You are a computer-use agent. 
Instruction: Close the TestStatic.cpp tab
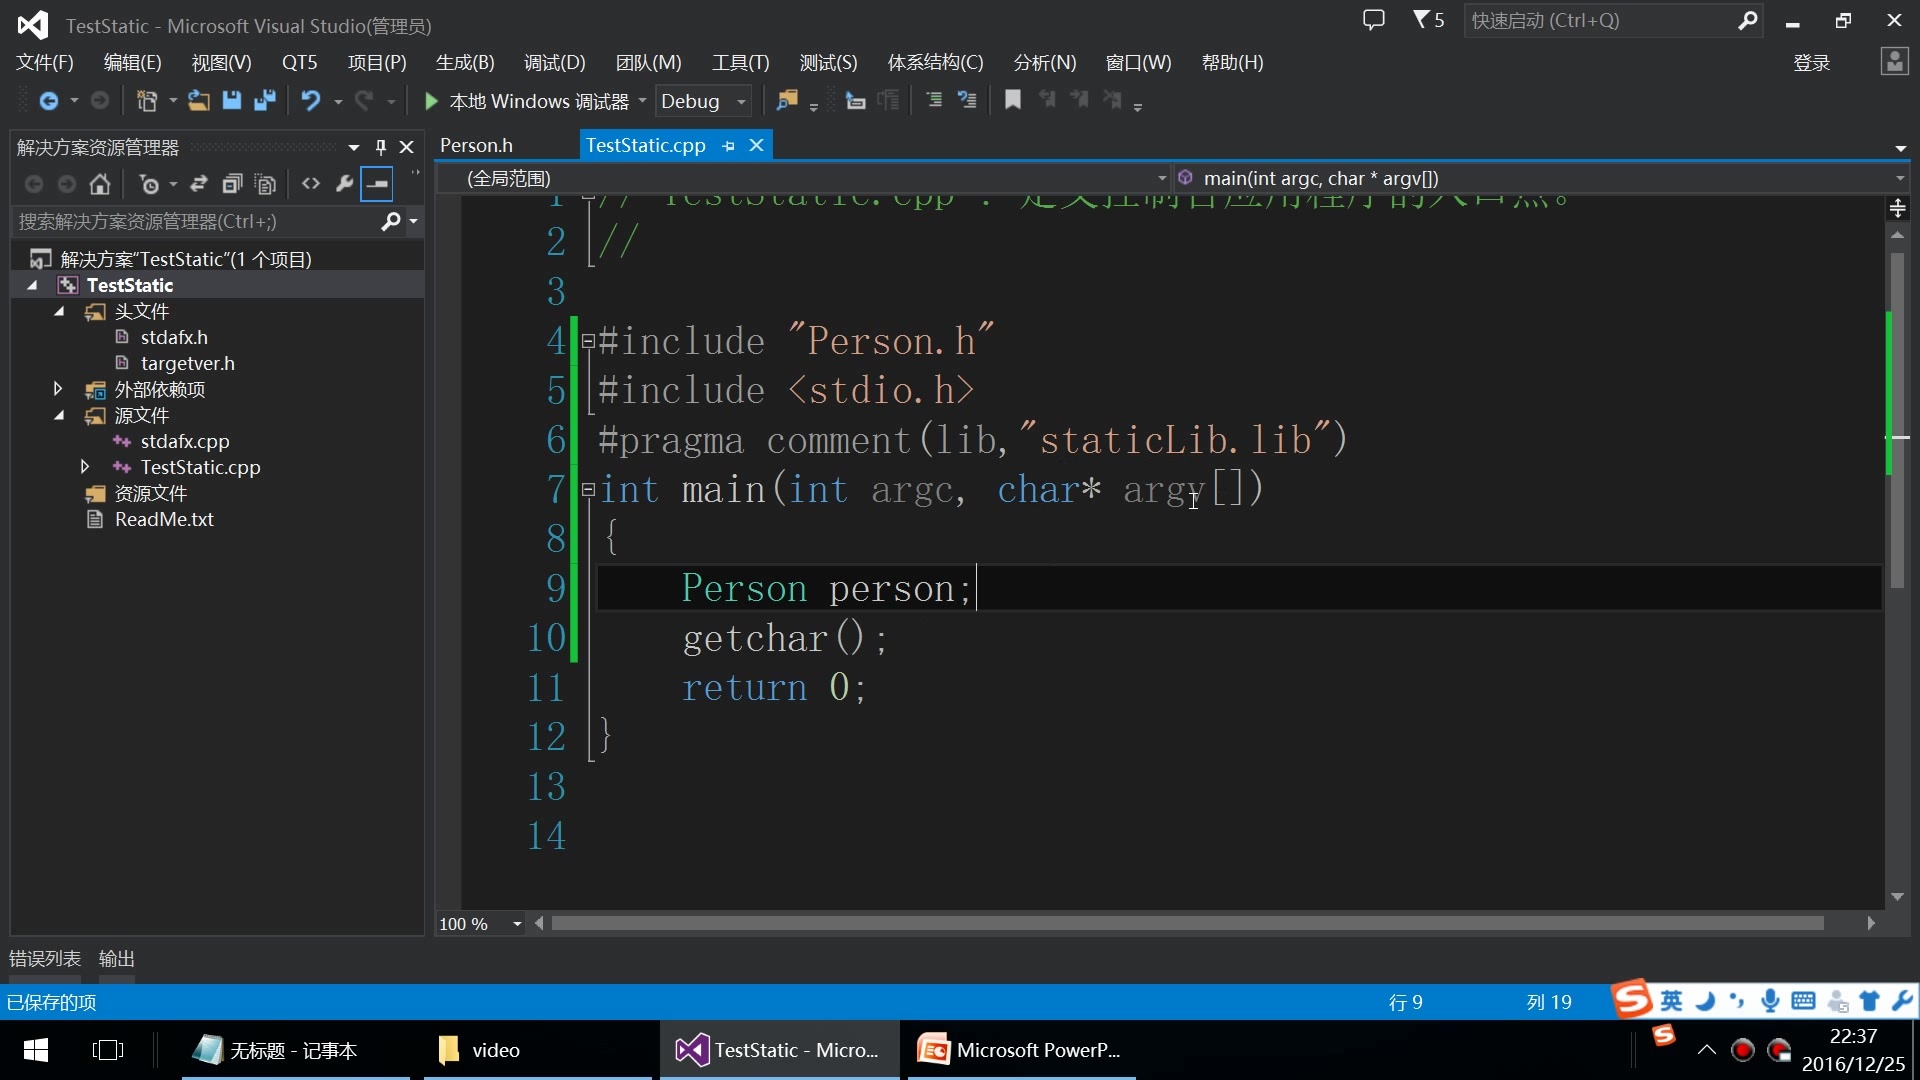757,146
